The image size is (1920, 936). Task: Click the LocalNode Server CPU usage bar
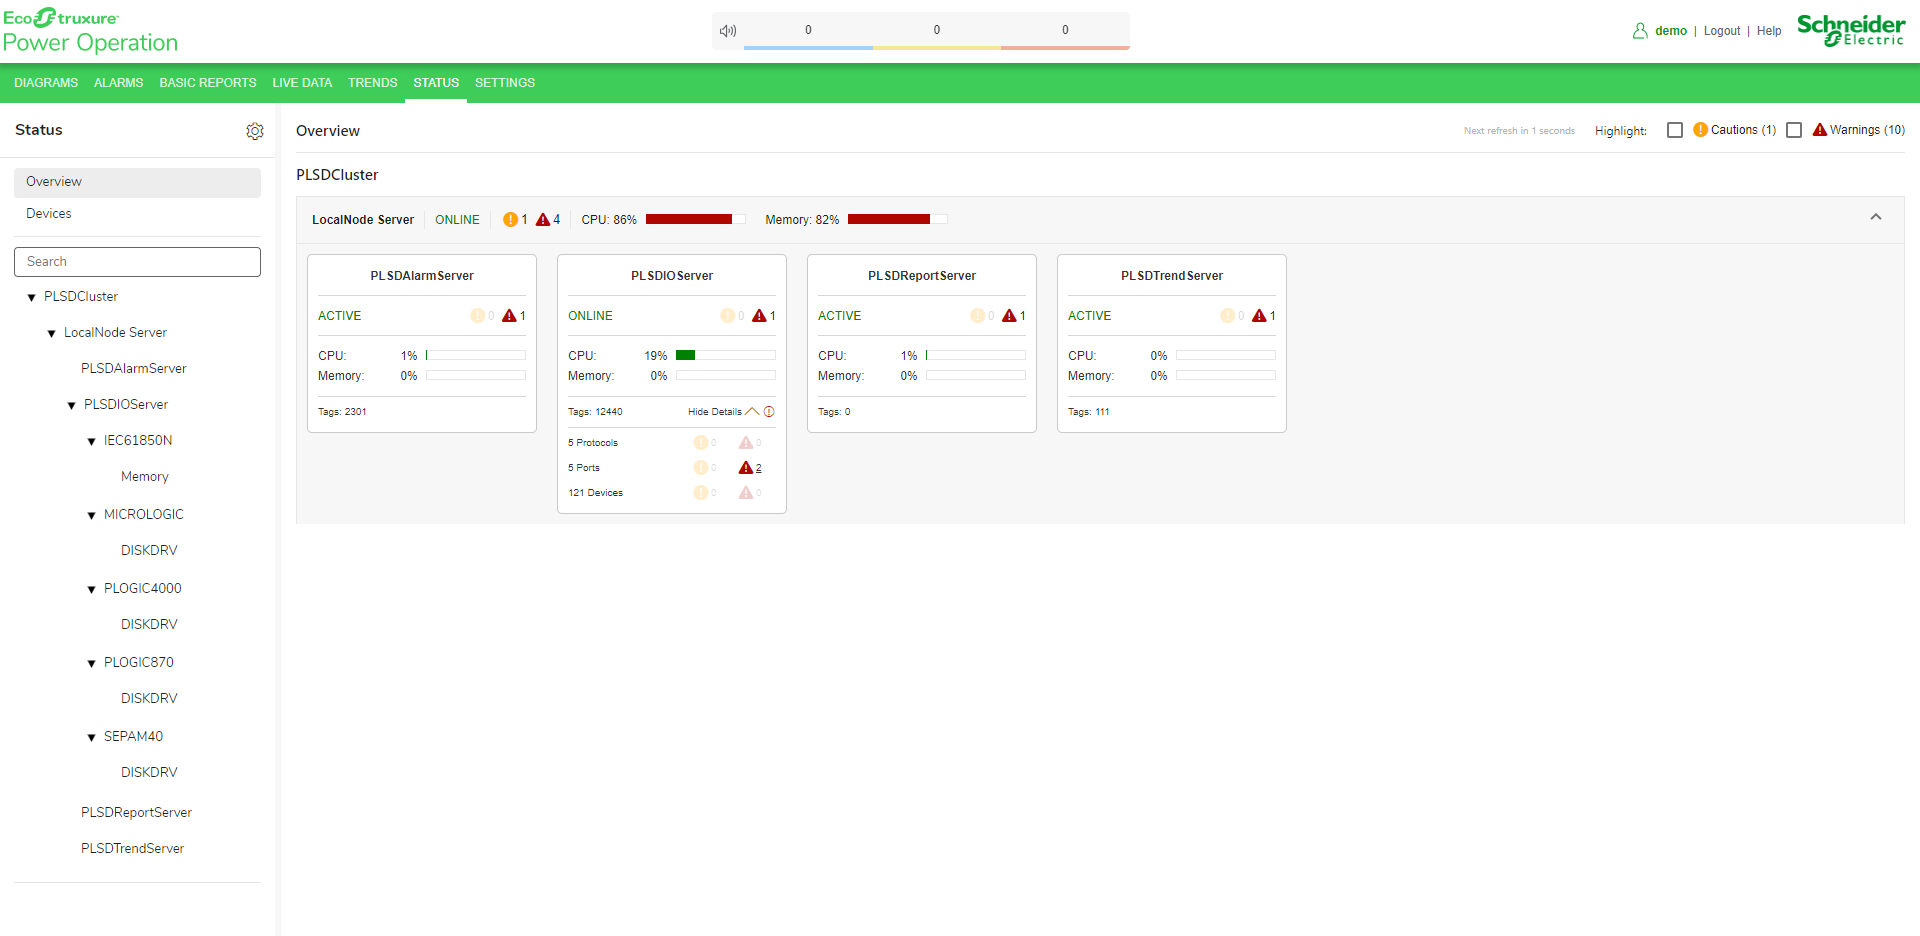695,219
